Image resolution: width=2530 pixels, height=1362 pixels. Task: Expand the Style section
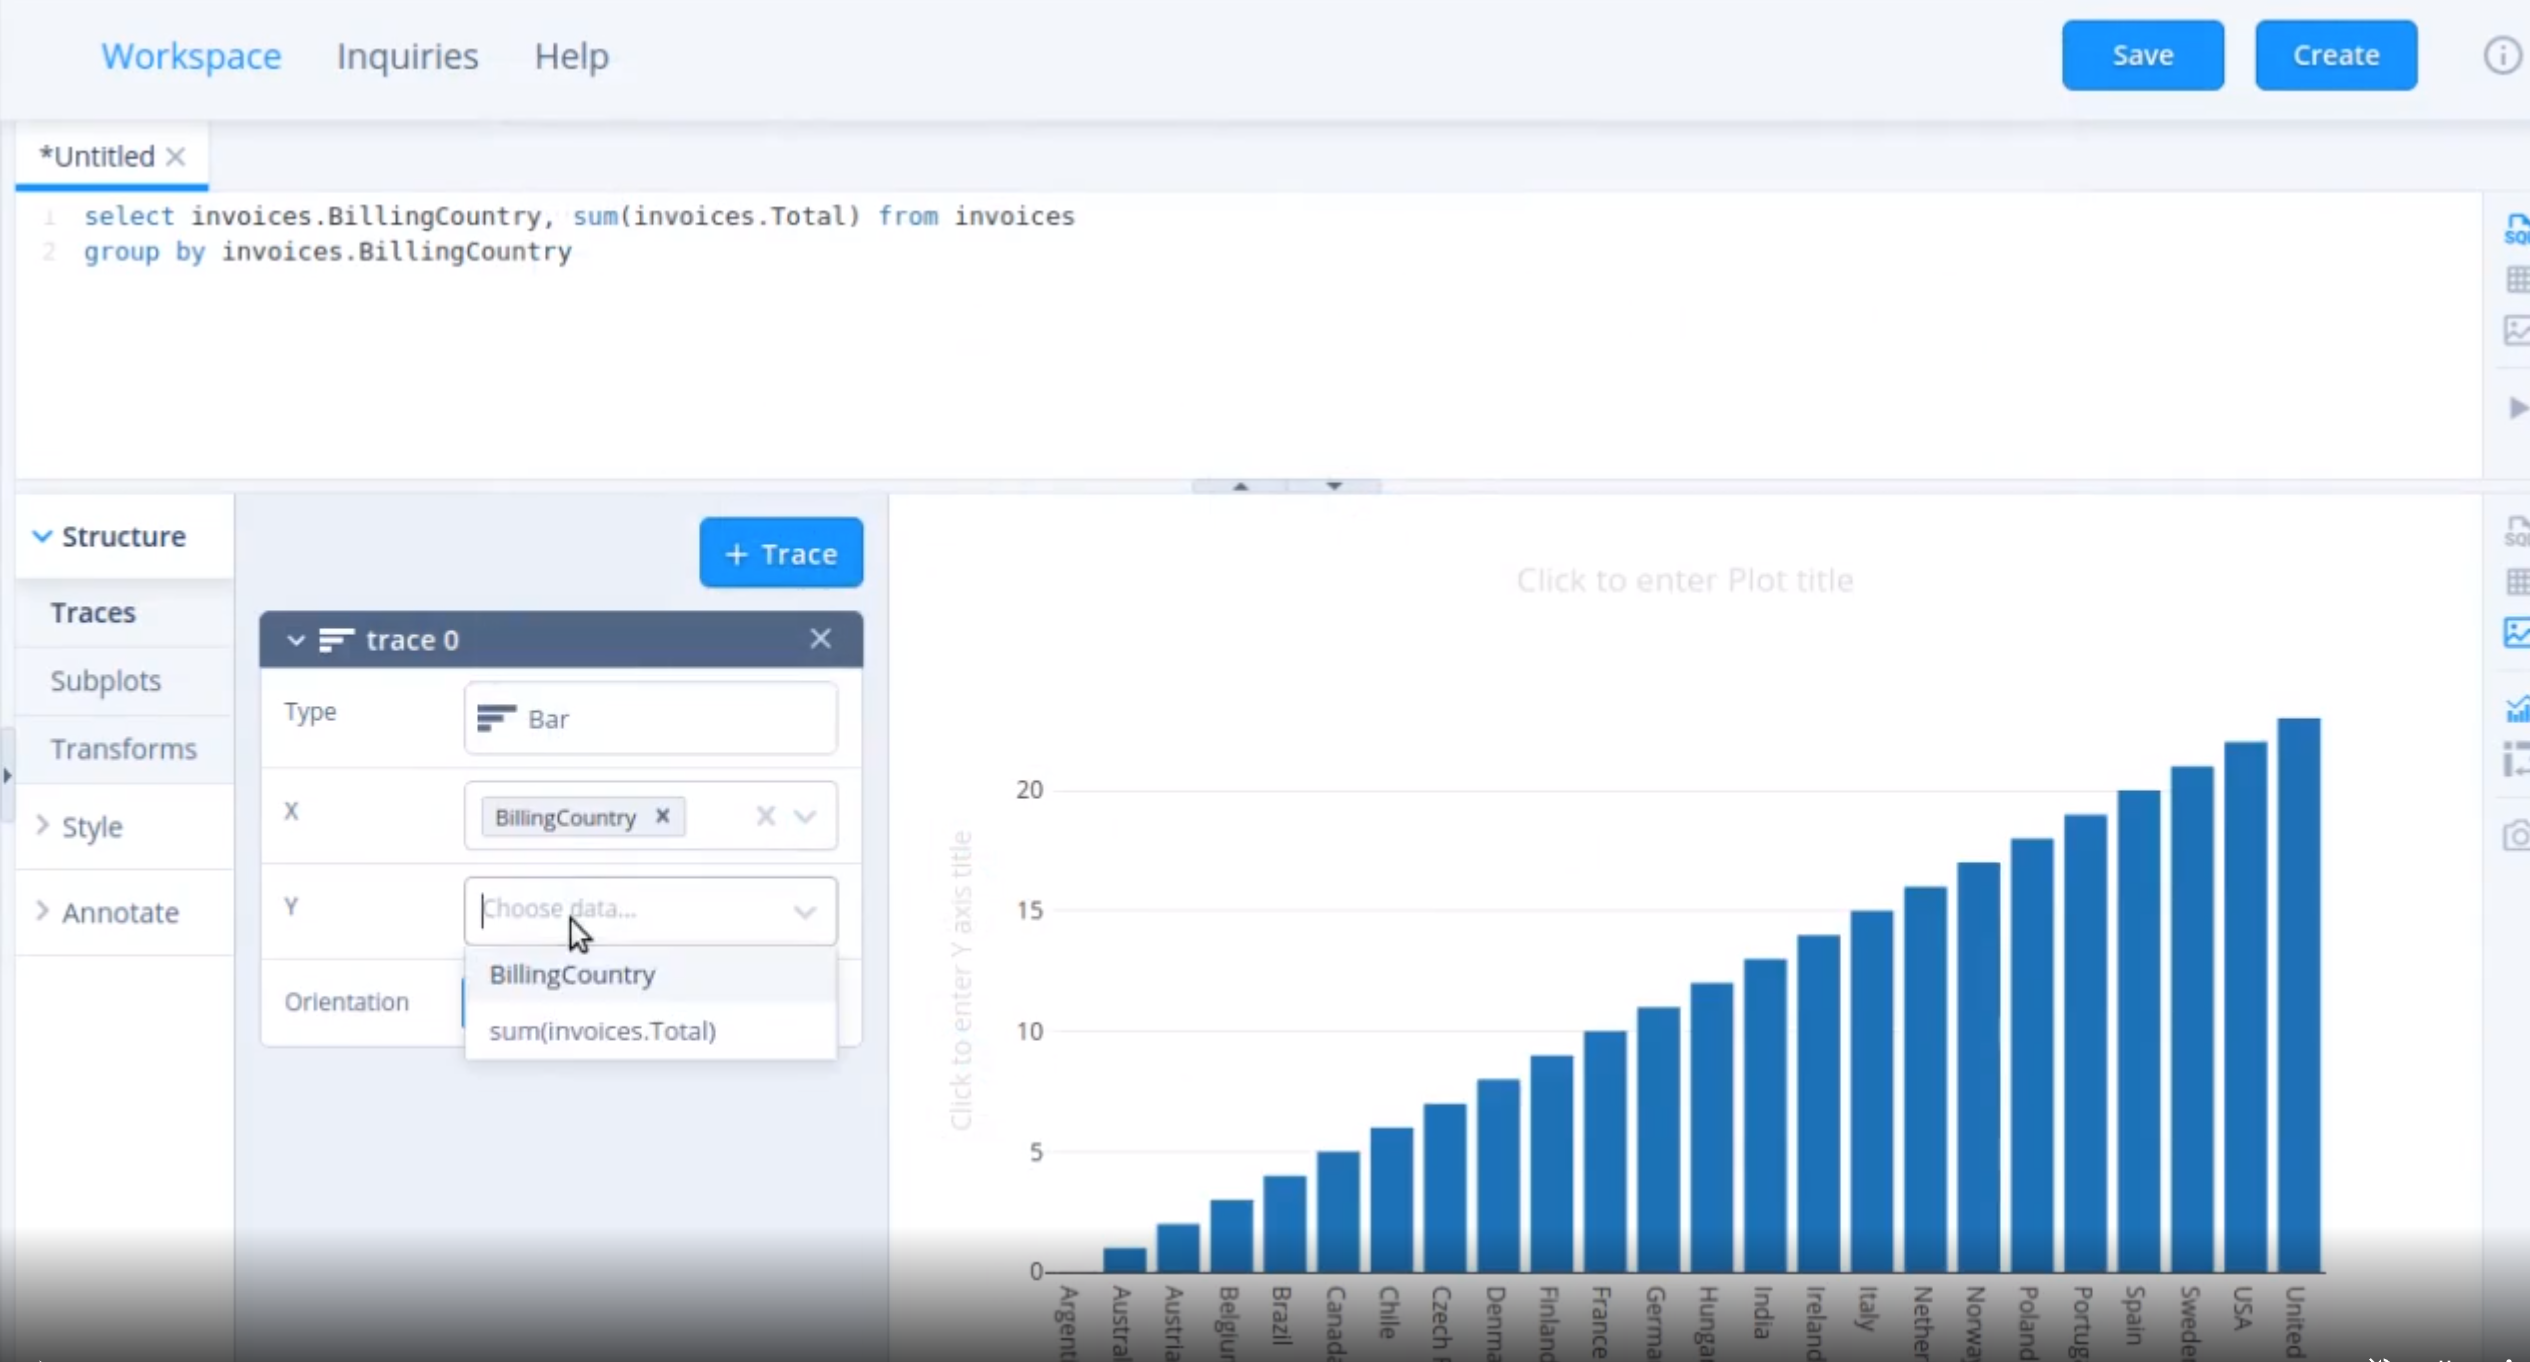coord(90,827)
